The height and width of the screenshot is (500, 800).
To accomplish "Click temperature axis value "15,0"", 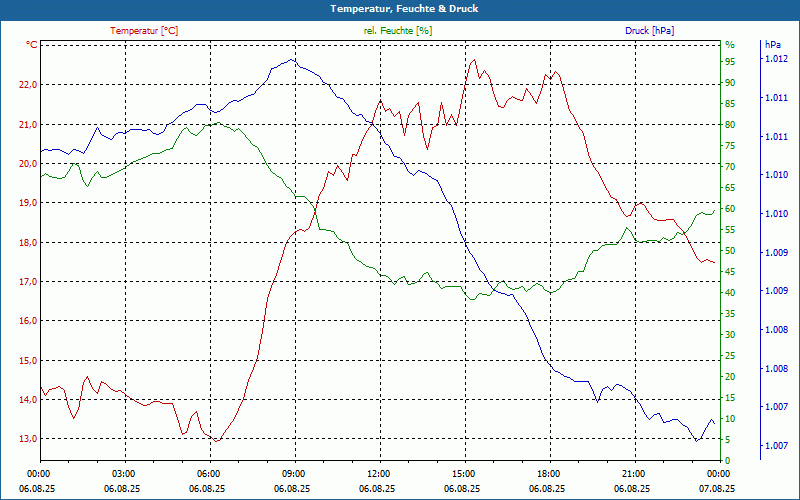I will point(28,361).
